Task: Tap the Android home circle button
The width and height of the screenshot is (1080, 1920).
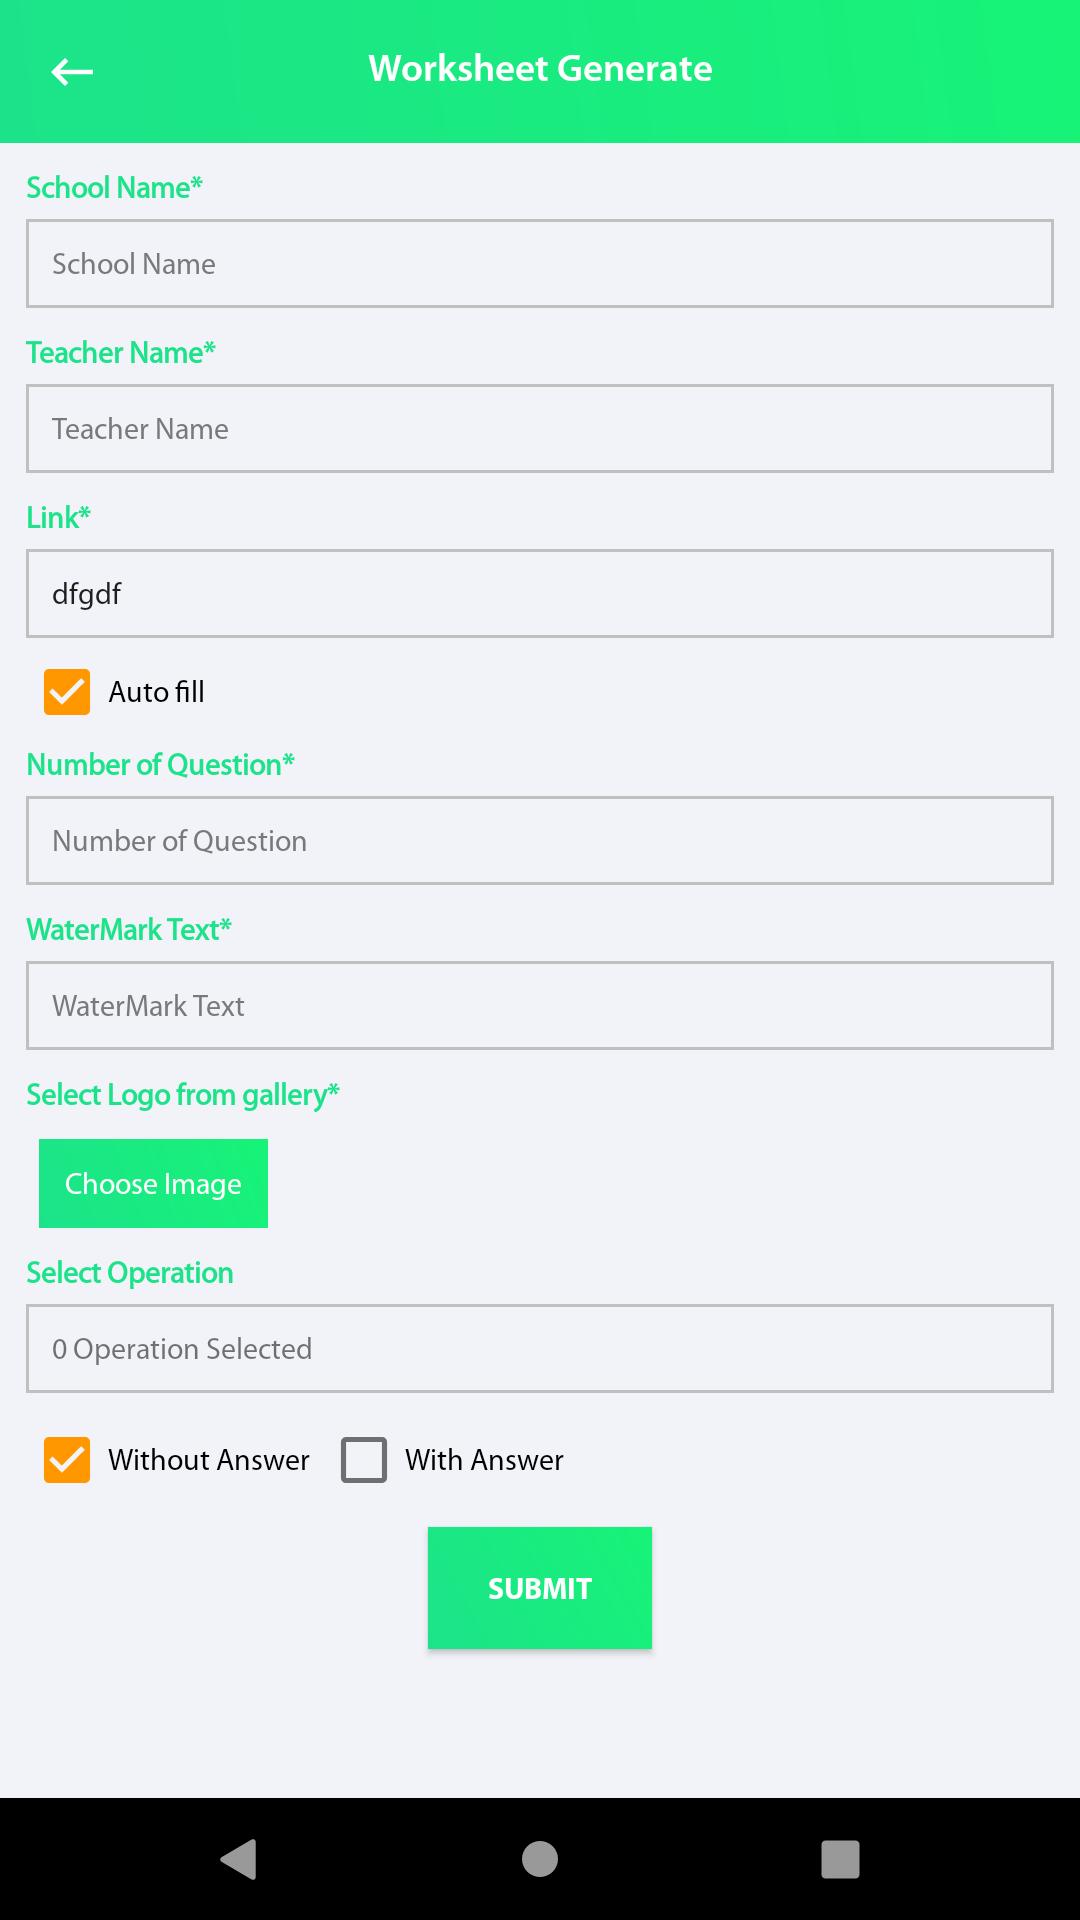Action: [x=540, y=1859]
